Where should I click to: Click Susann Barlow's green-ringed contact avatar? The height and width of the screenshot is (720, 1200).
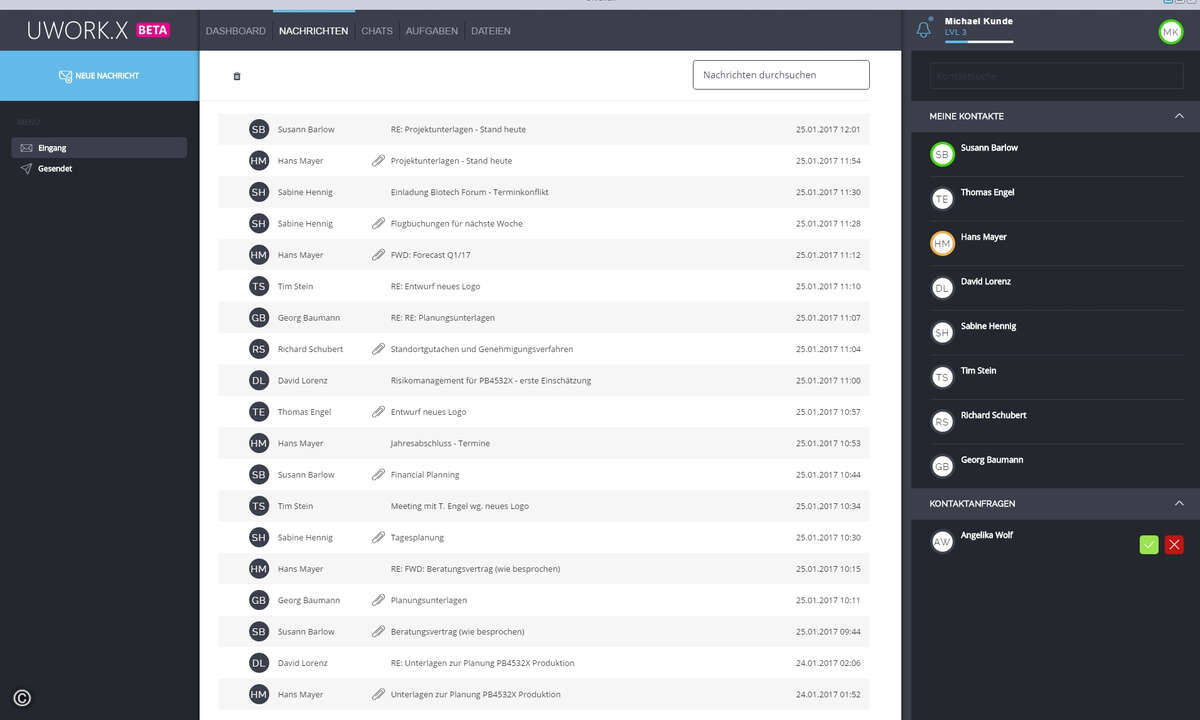(x=942, y=154)
